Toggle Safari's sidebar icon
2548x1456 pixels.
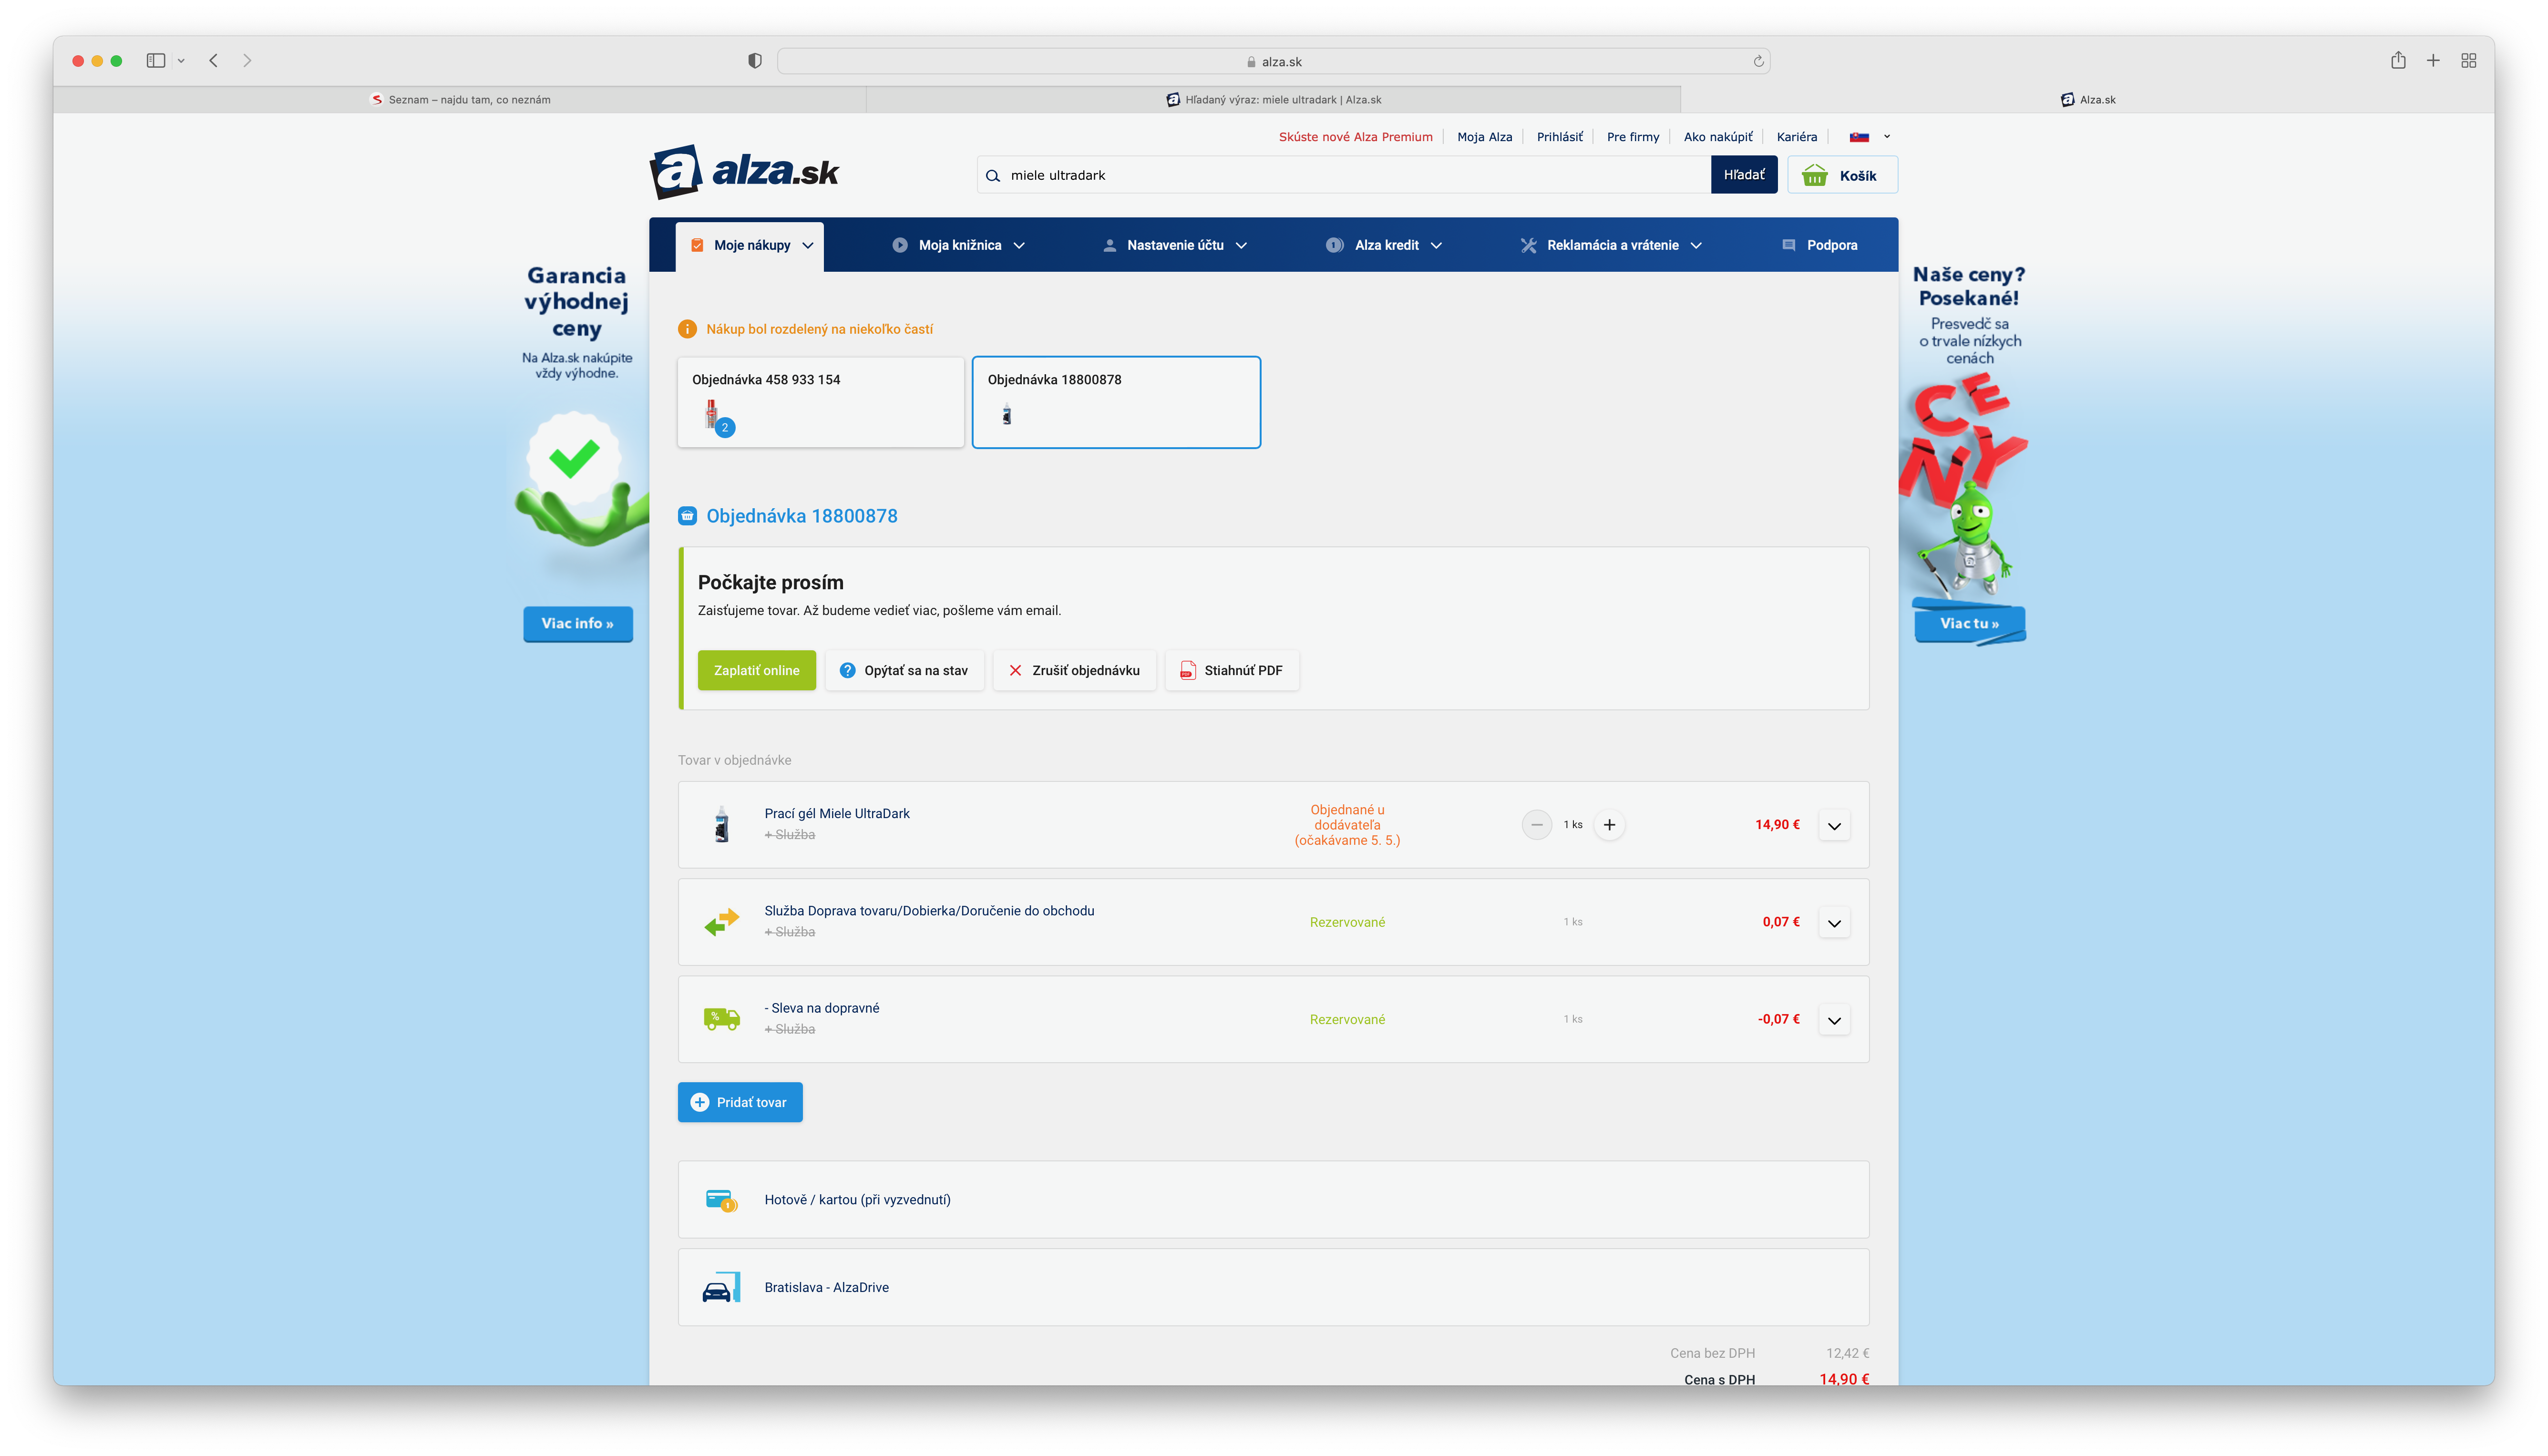(x=156, y=61)
